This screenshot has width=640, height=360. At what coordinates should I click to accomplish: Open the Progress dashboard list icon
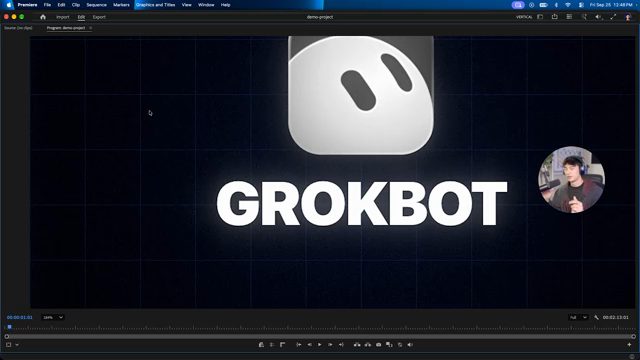click(x=569, y=17)
